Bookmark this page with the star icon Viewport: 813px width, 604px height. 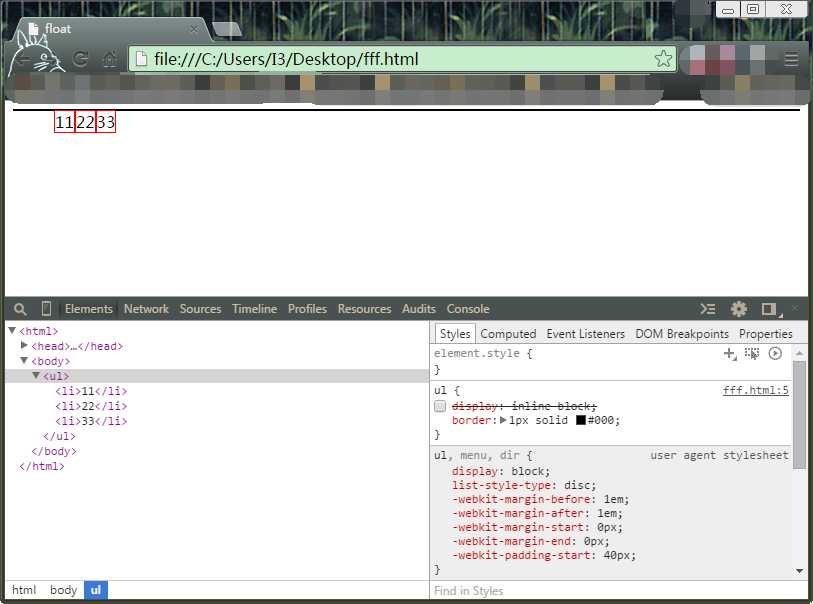click(663, 59)
